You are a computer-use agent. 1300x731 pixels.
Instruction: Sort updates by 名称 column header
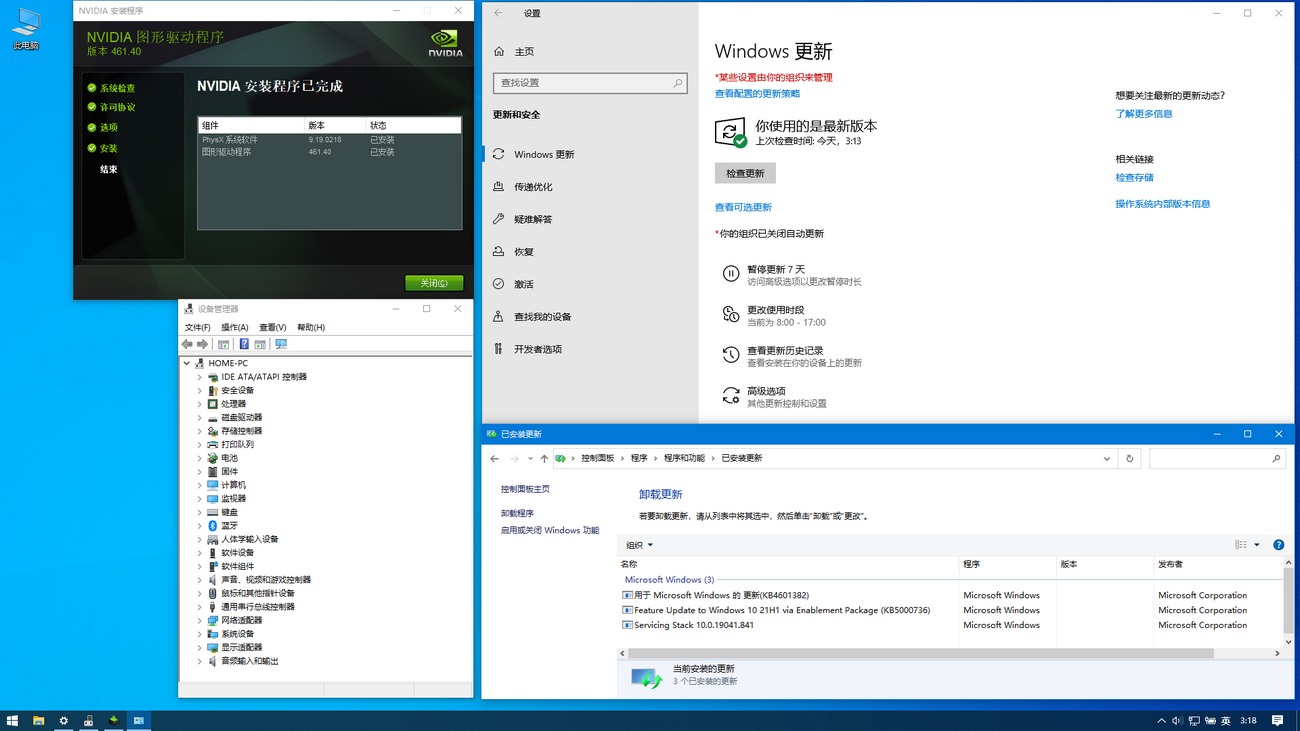pos(788,564)
